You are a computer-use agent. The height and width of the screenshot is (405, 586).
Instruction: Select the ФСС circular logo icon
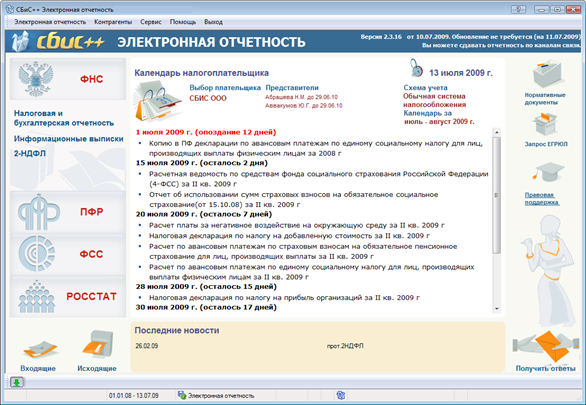[x=37, y=254]
